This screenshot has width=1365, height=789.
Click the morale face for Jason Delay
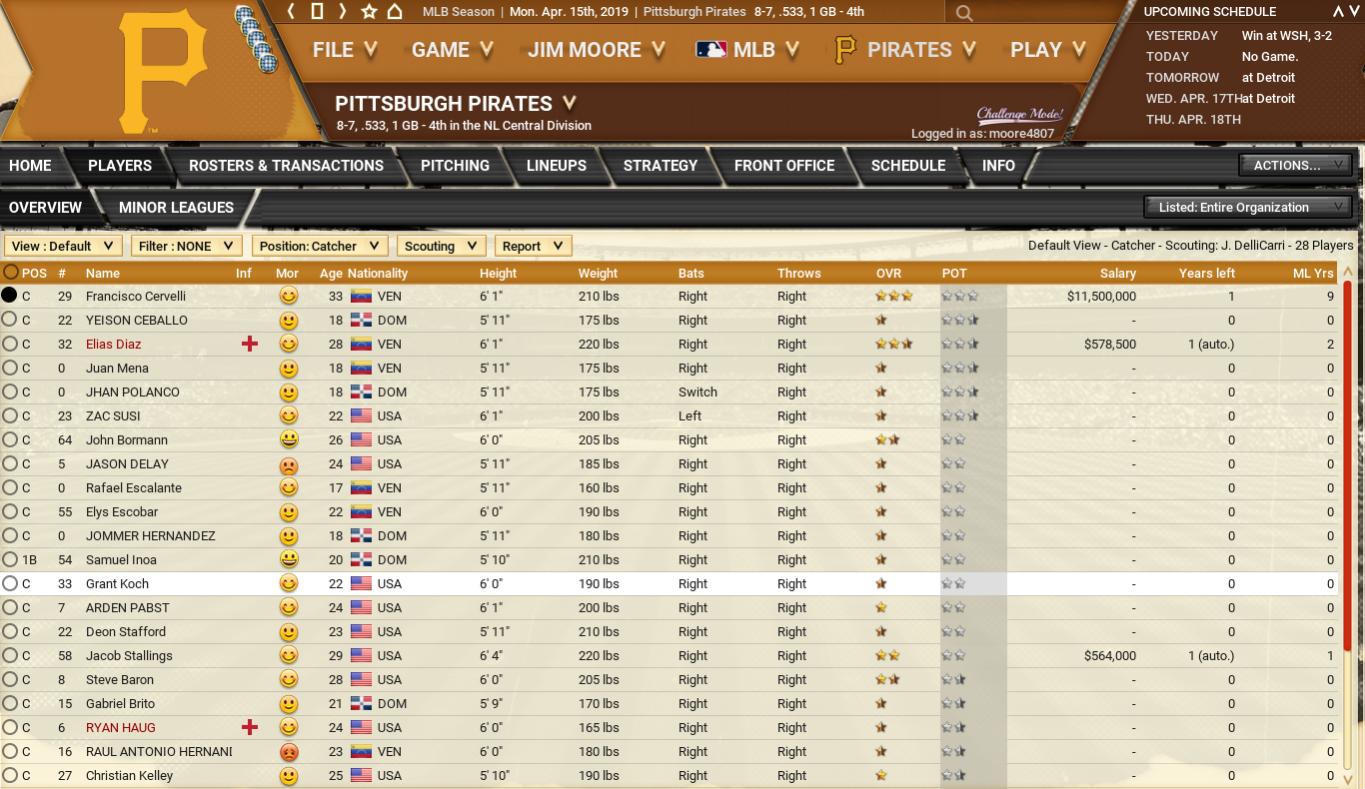[x=288, y=464]
